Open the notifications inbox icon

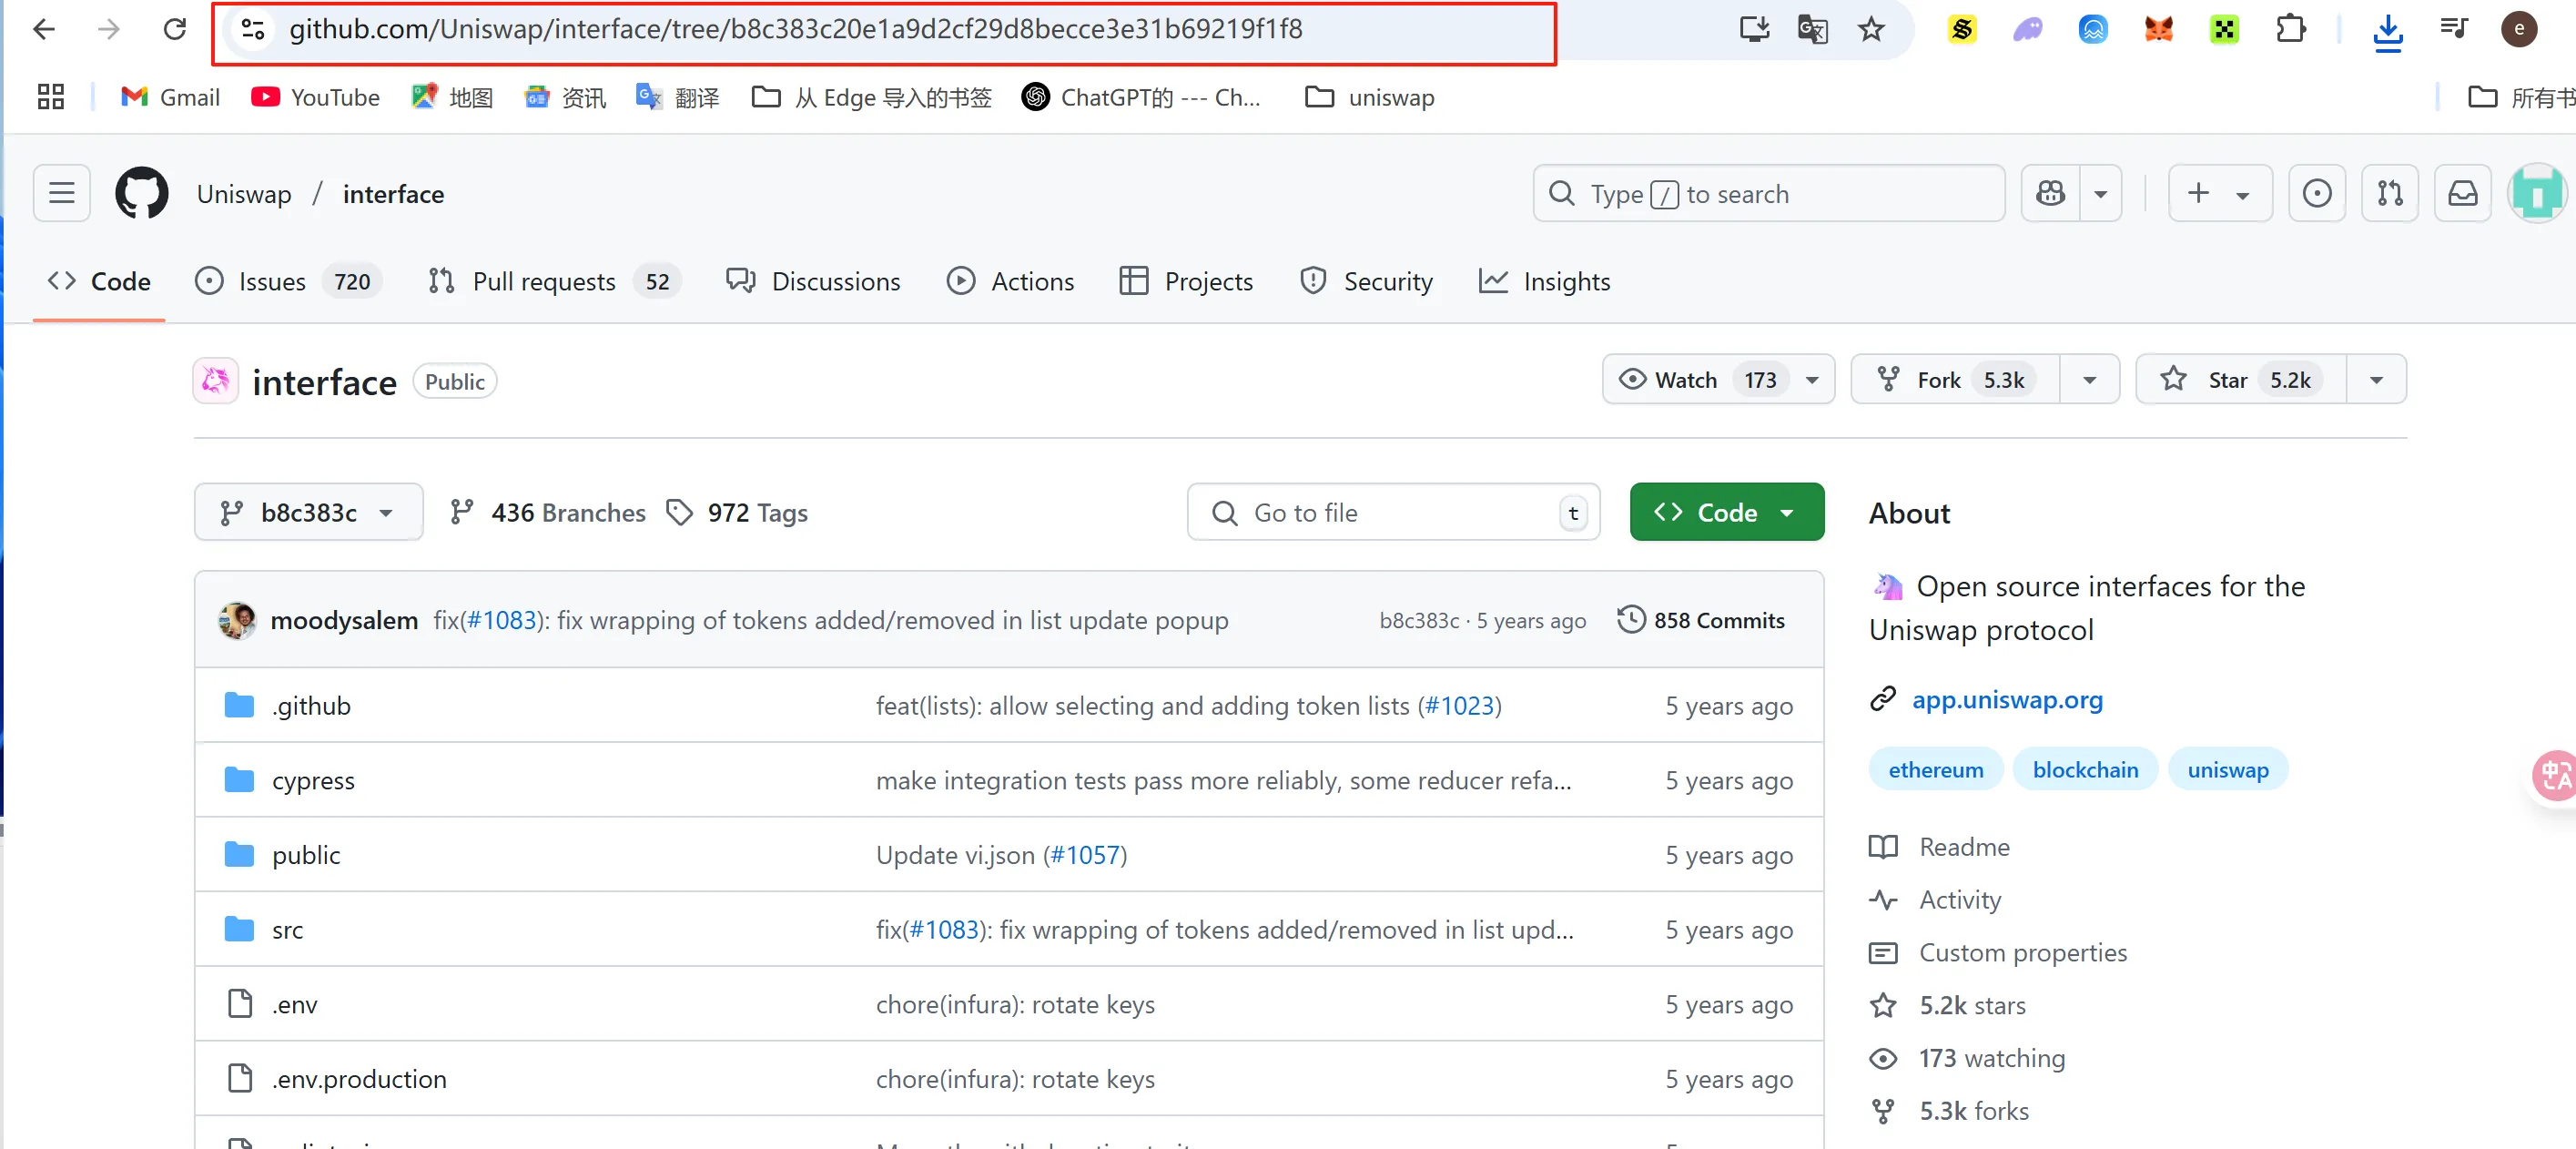[x=2462, y=193]
